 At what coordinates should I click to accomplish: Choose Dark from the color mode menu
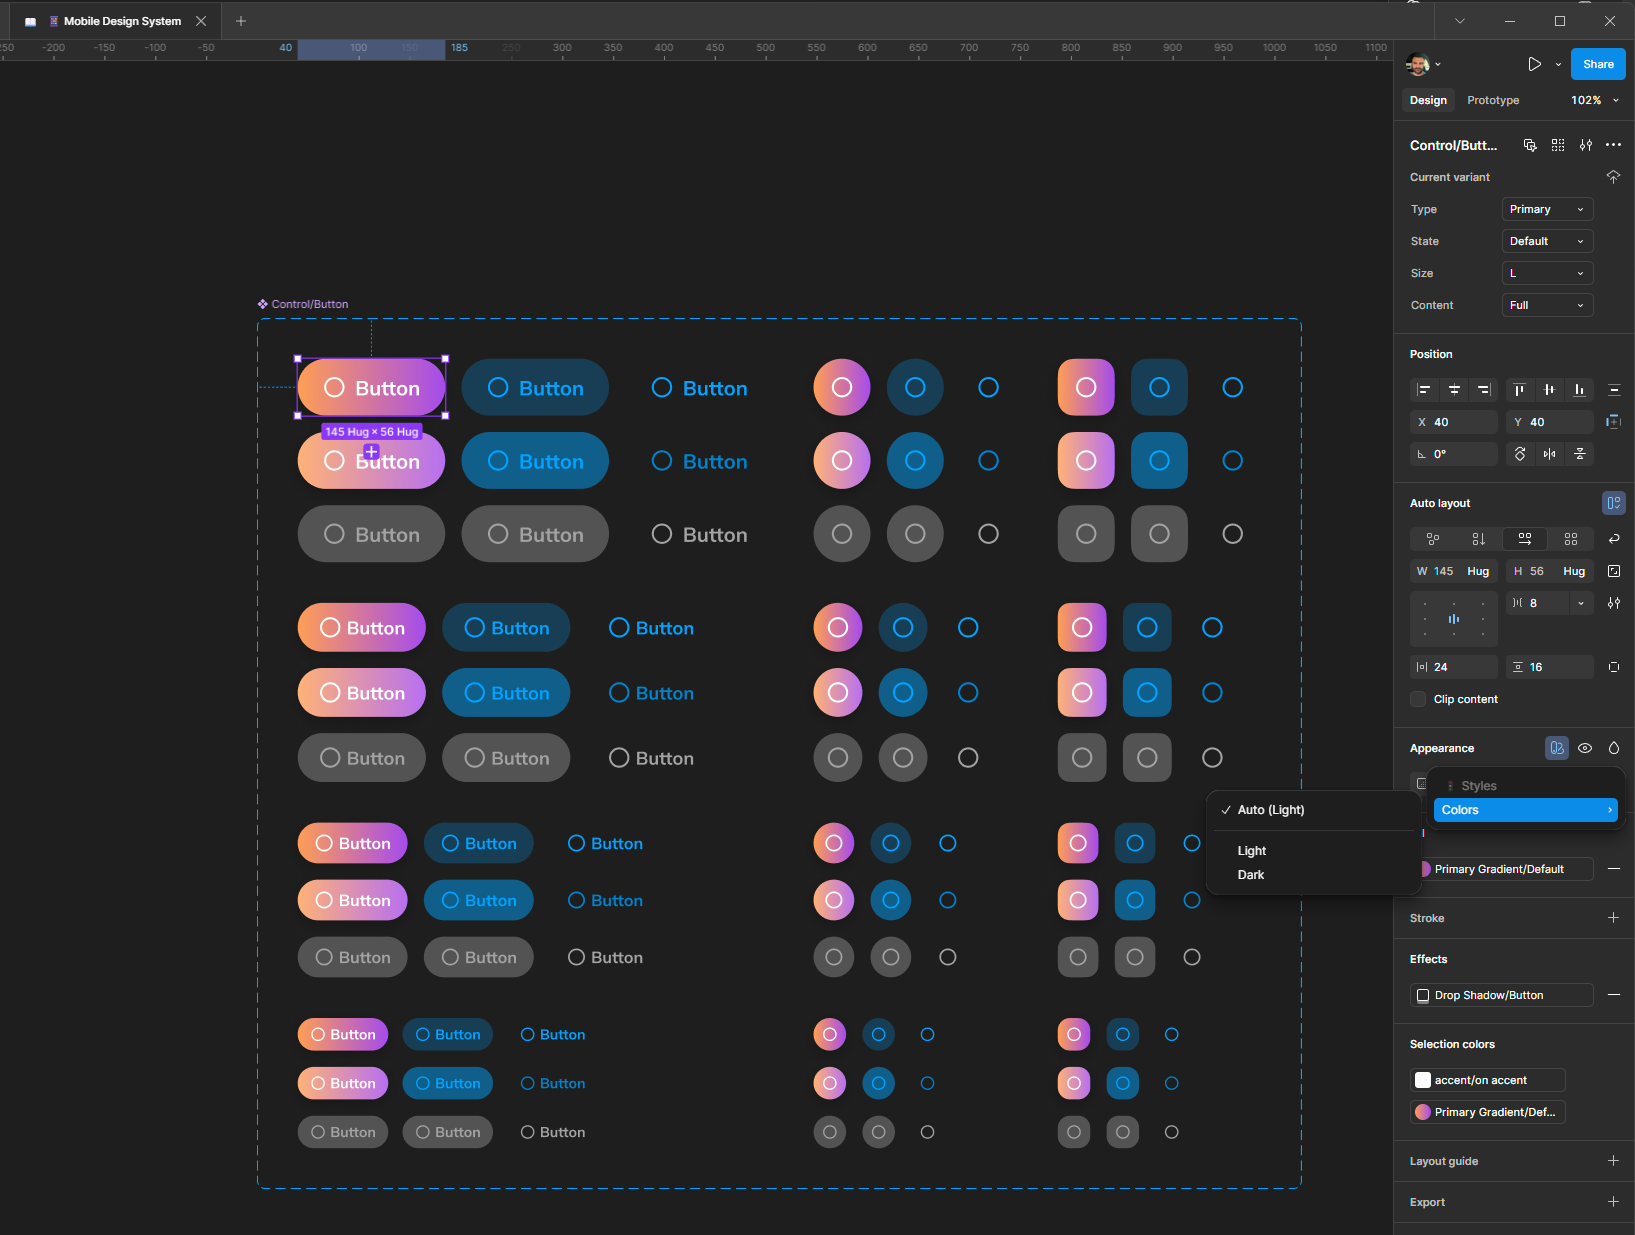tap(1251, 875)
